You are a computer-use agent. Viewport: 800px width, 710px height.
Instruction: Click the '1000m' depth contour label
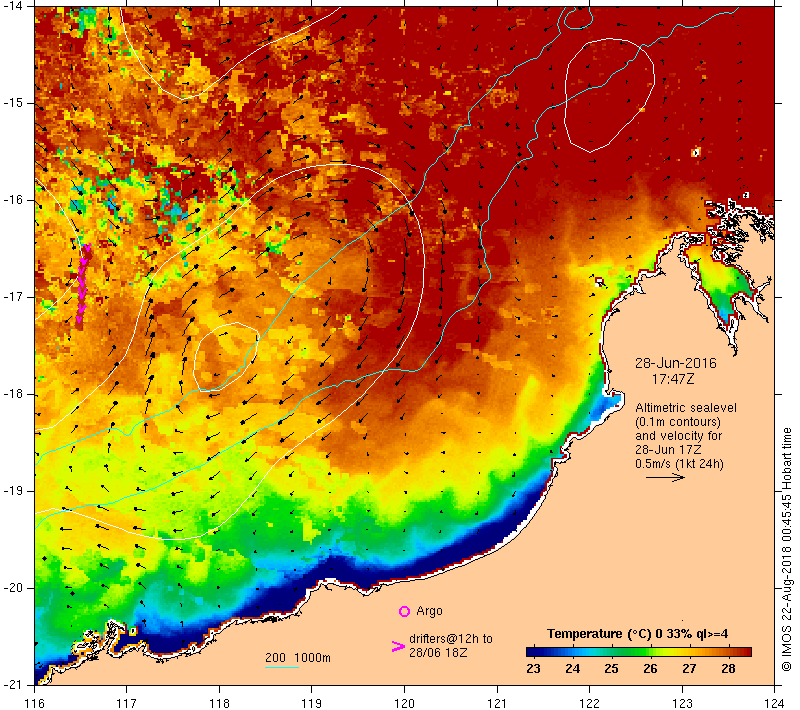(312, 658)
